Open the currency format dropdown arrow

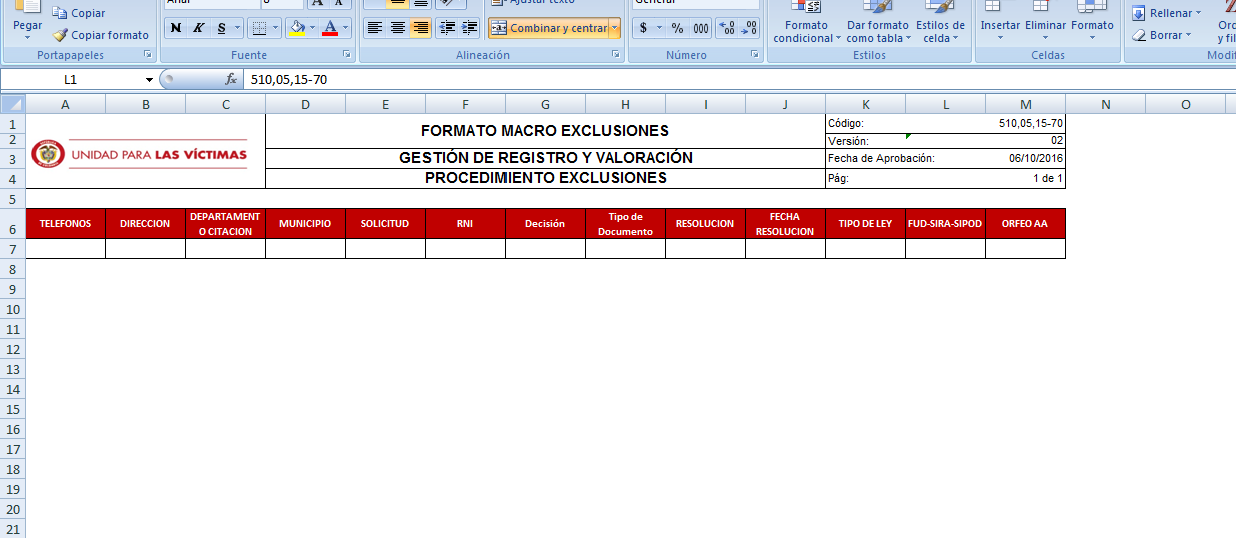pyautogui.click(x=659, y=28)
